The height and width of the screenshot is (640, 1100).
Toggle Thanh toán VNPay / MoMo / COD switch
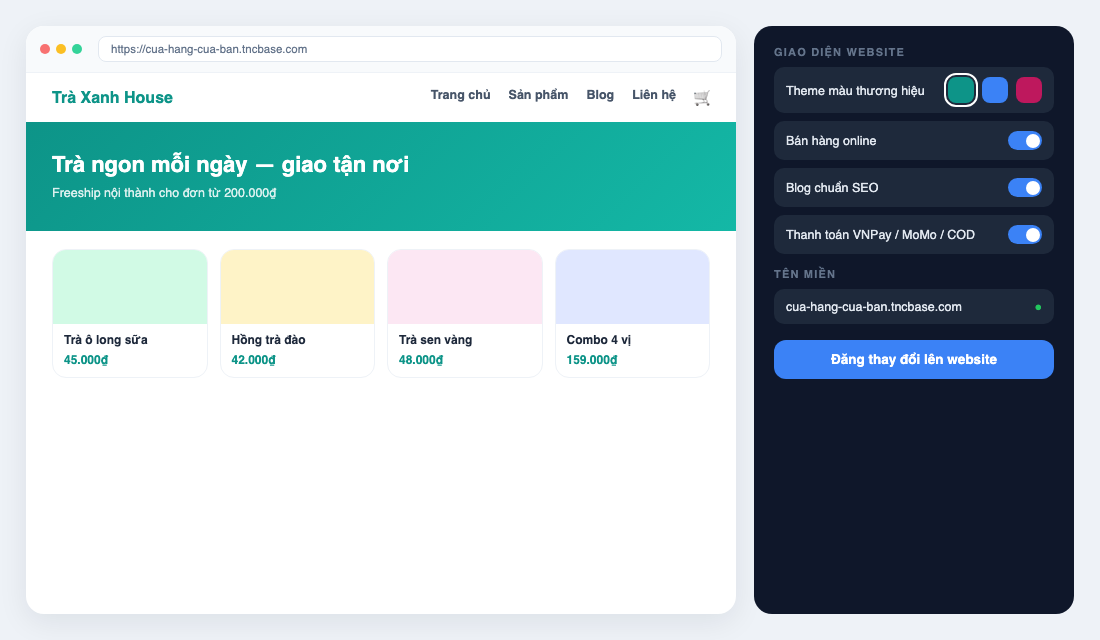tap(1025, 234)
